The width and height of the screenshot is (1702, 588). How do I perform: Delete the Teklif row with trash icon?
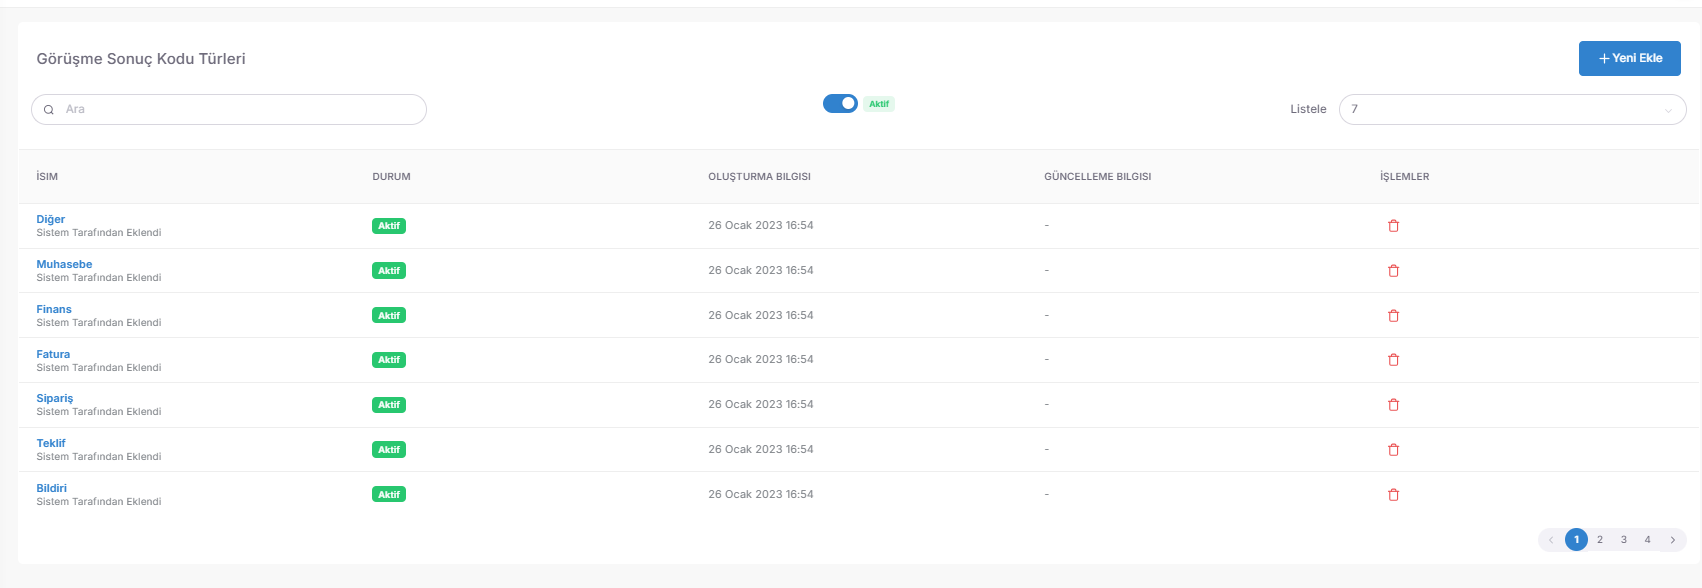(1393, 450)
